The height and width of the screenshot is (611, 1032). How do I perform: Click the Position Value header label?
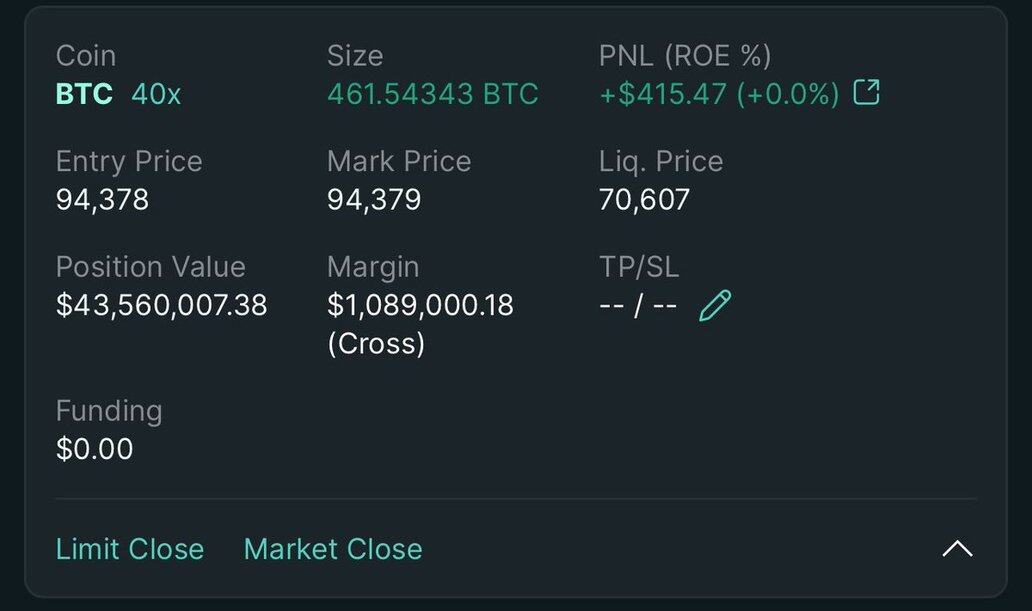[150, 267]
